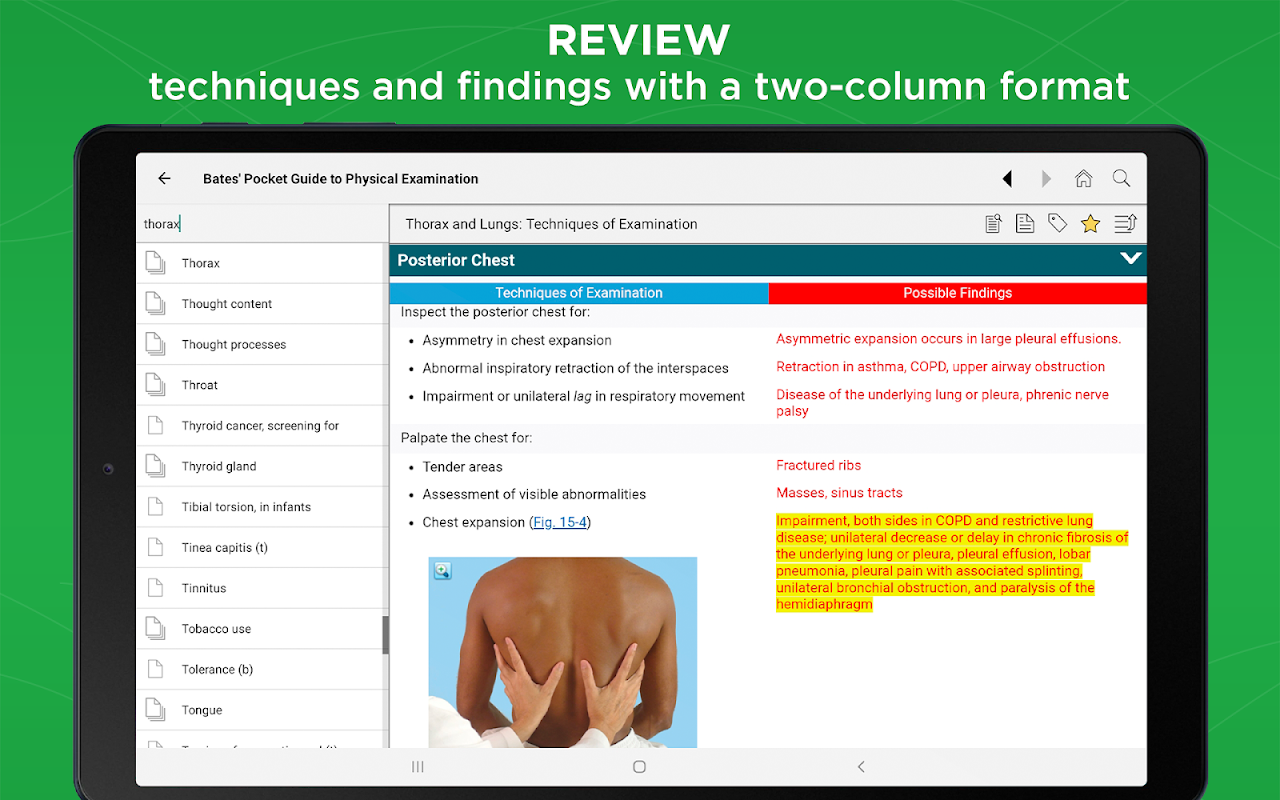This screenshot has width=1280, height=800.
Task: Select the Tolerance (b) entry
Action: coord(262,670)
